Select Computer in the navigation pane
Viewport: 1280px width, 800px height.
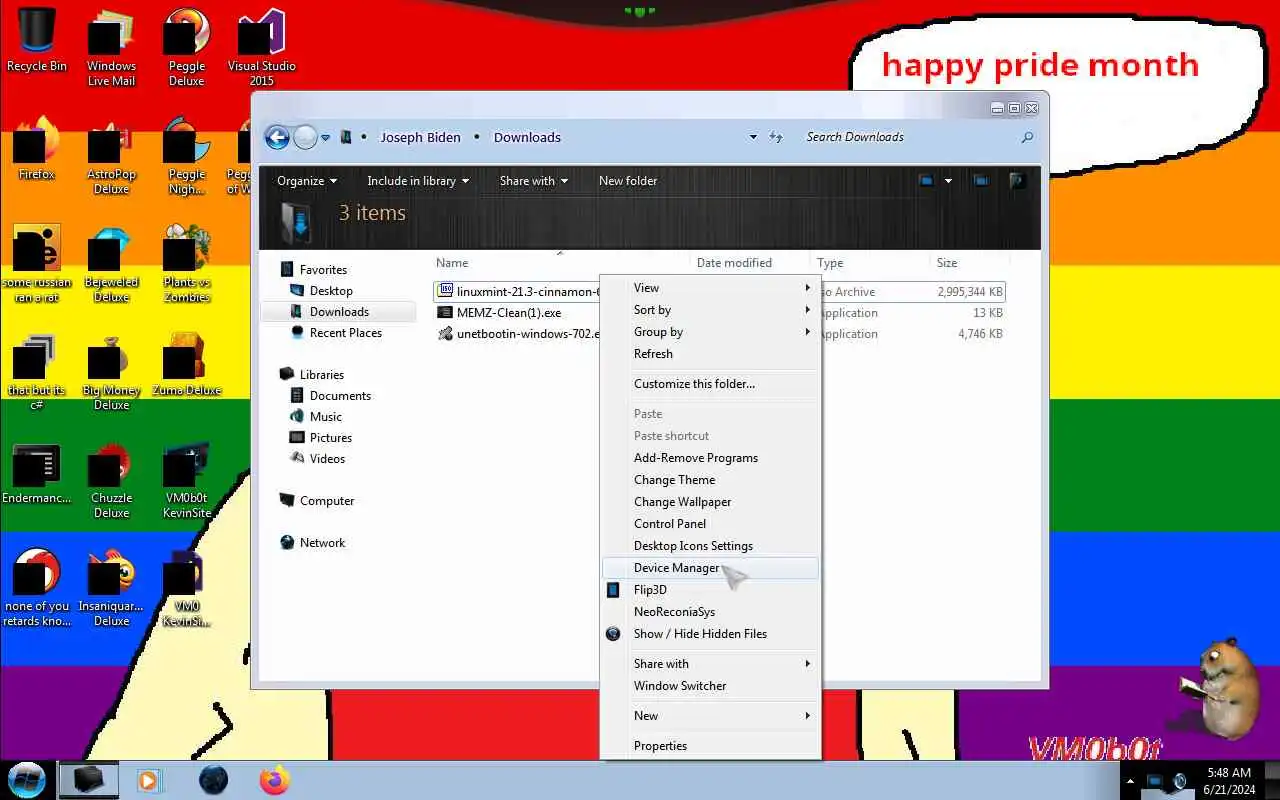[327, 501]
